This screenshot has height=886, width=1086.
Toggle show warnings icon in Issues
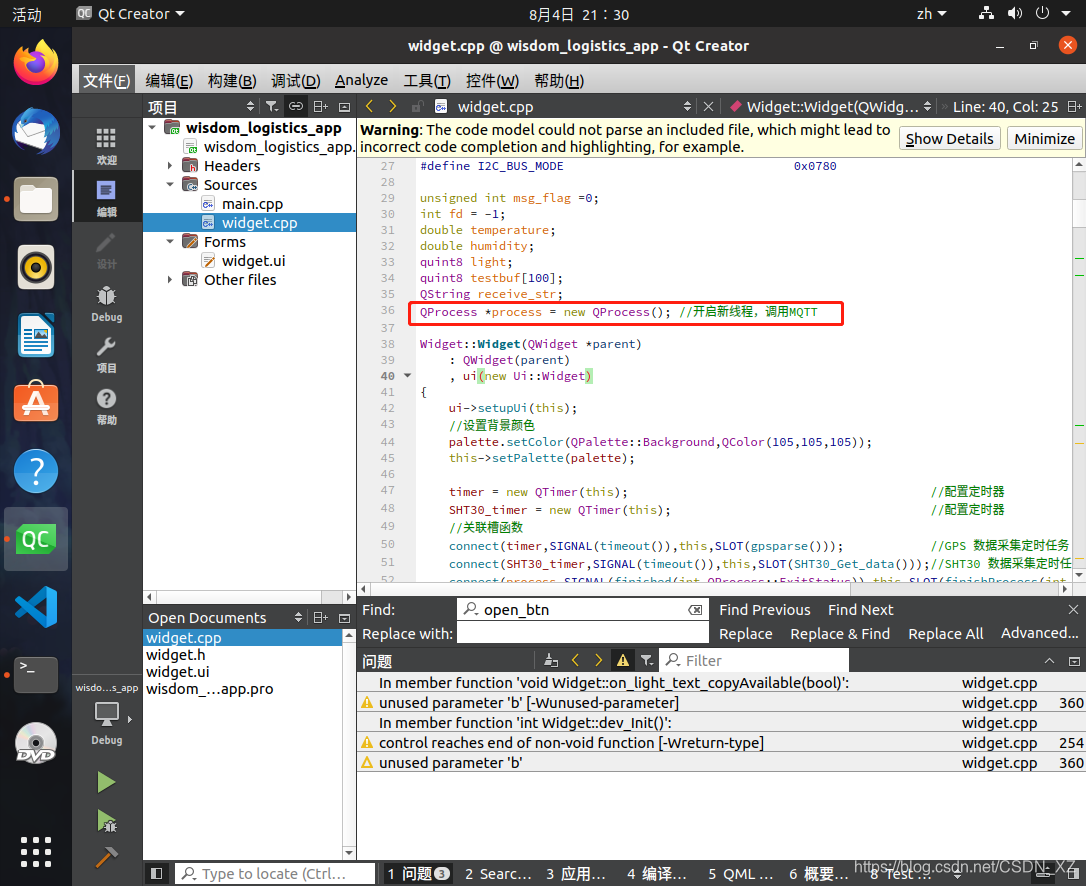[623, 660]
